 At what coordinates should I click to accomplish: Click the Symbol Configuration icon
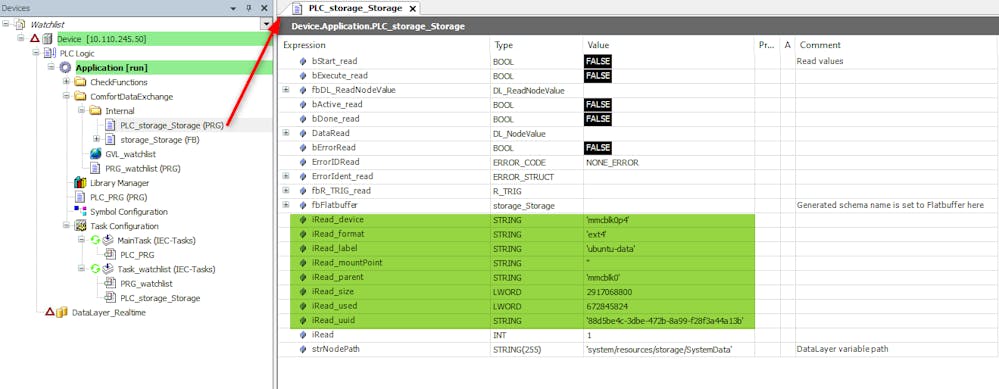80,211
